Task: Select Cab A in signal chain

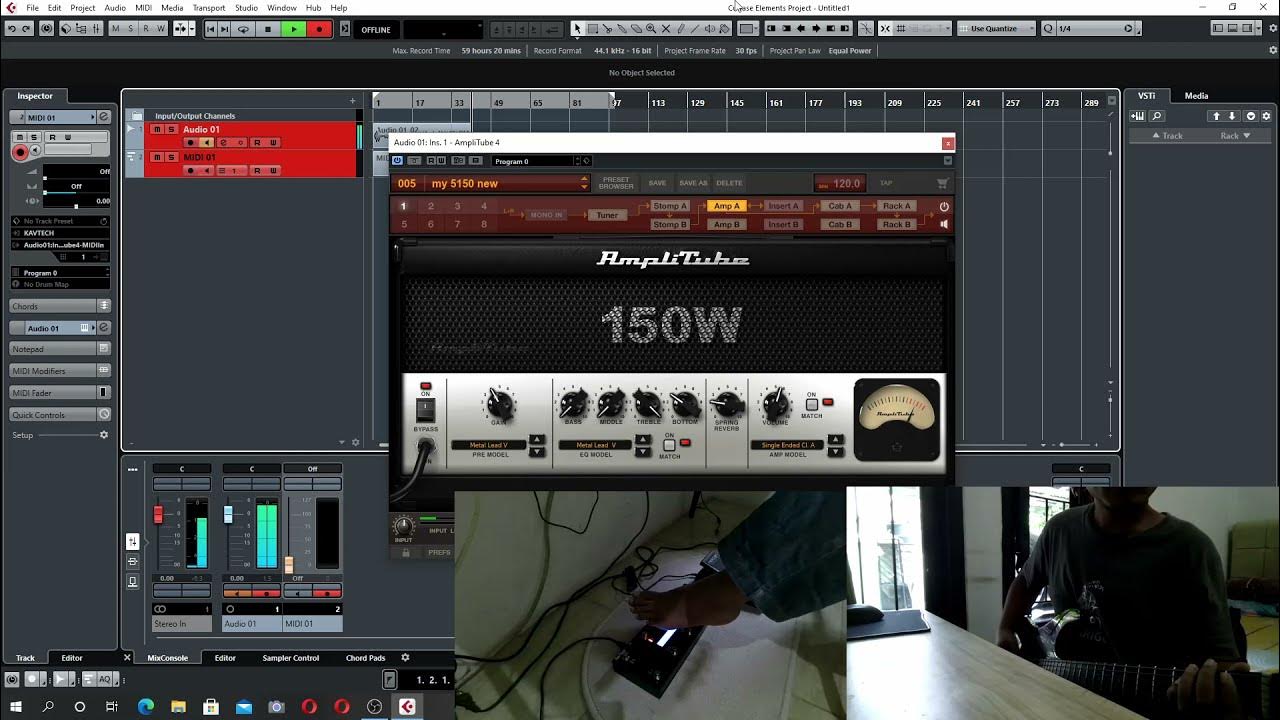Action: (x=840, y=206)
